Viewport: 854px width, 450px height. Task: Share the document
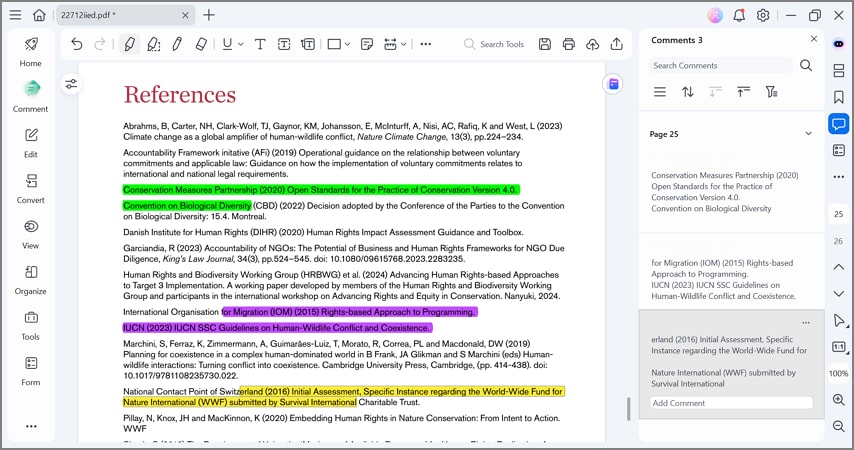coord(617,44)
